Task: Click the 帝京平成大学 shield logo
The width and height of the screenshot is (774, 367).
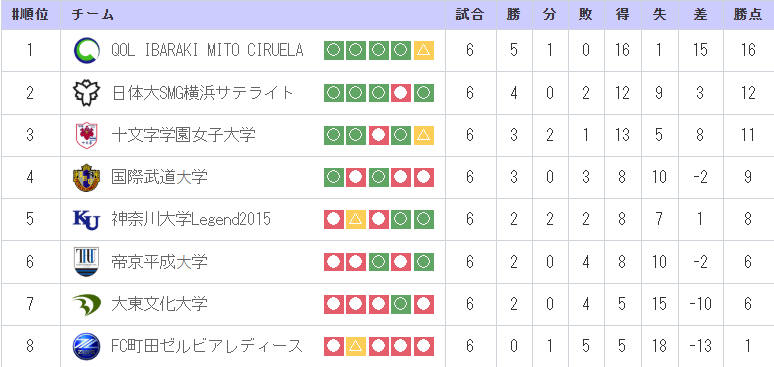Action: point(86,262)
